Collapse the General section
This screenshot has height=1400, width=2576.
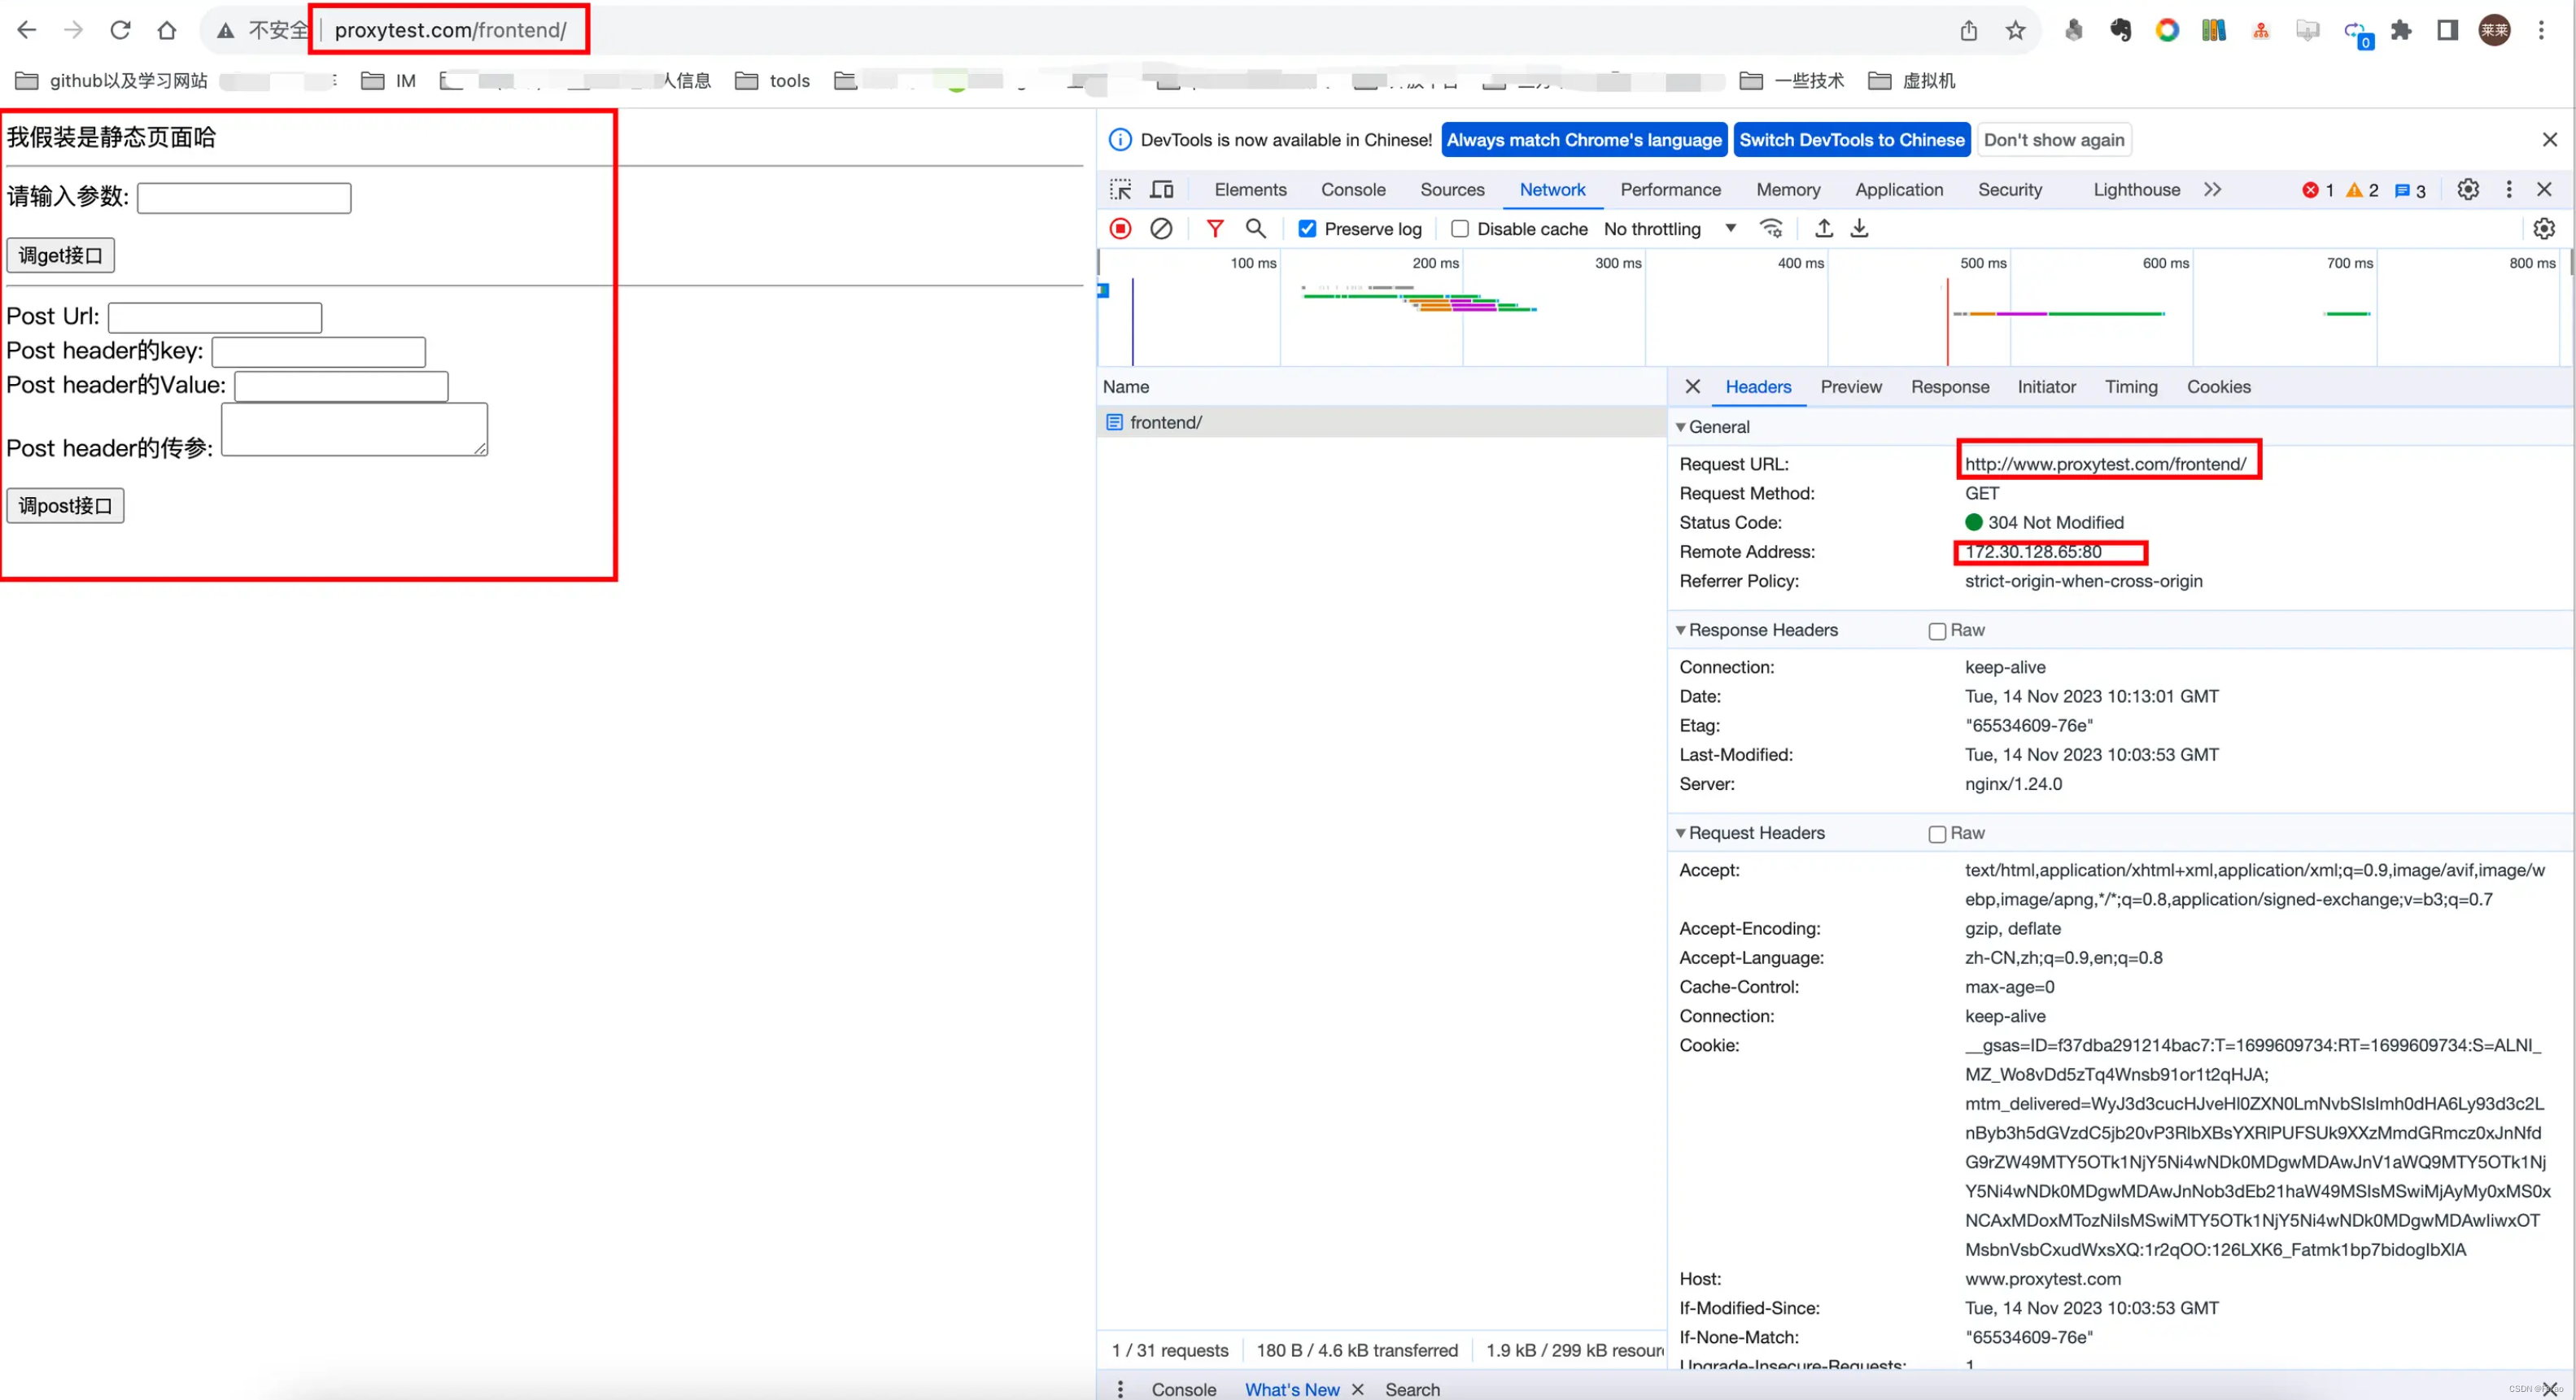point(1681,427)
